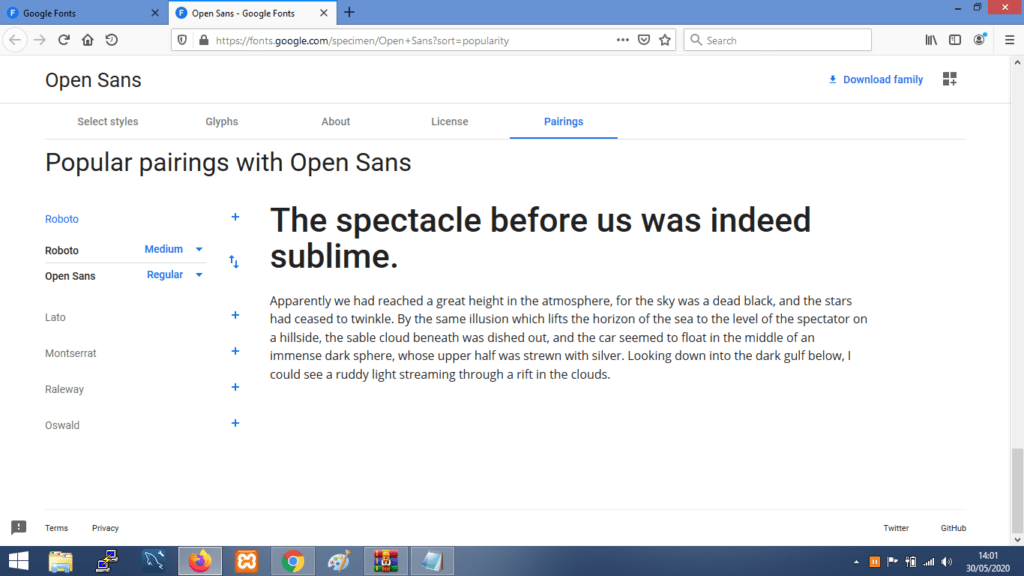View site security padlock info

pos(204,40)
